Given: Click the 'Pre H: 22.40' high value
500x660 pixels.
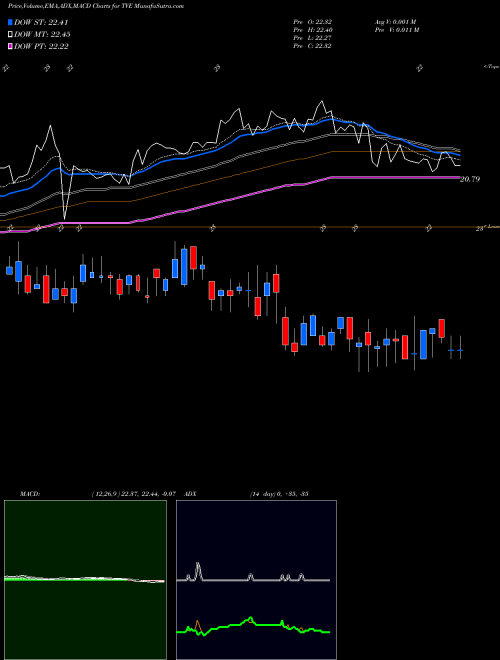Looking at the screenshot, I should tap(312, 30).
